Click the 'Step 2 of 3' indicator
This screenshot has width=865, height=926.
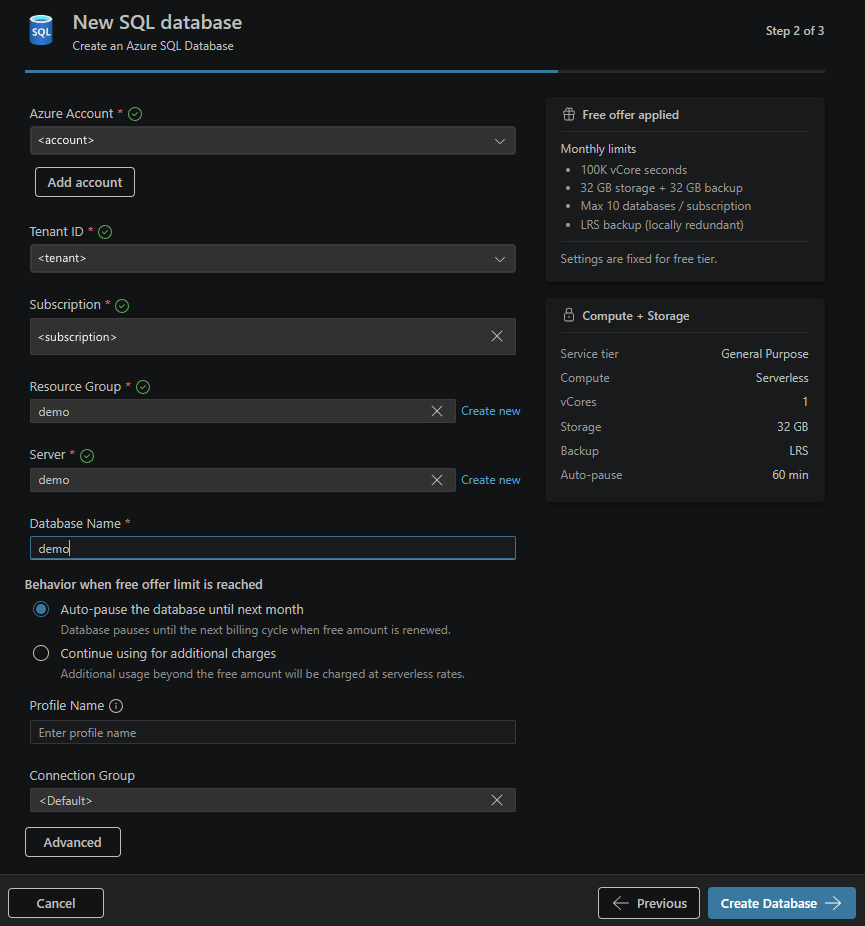click(x=795, y=31)
